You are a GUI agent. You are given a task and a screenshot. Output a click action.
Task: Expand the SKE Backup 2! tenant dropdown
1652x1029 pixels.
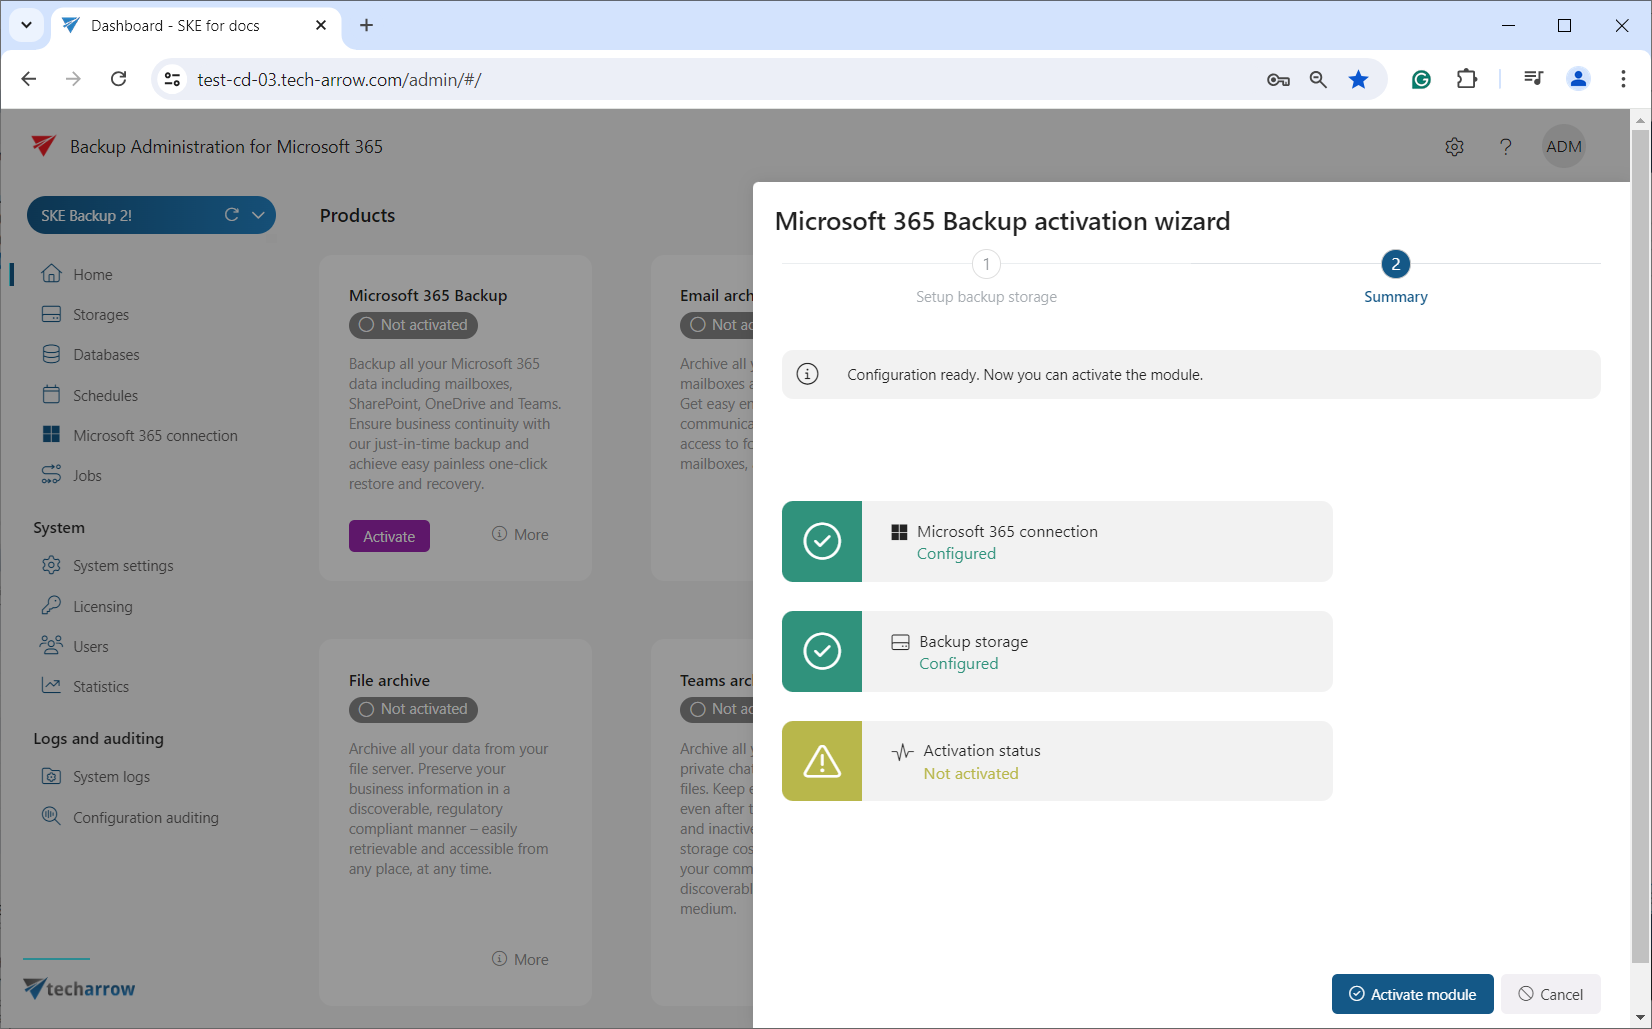point(258,215)
